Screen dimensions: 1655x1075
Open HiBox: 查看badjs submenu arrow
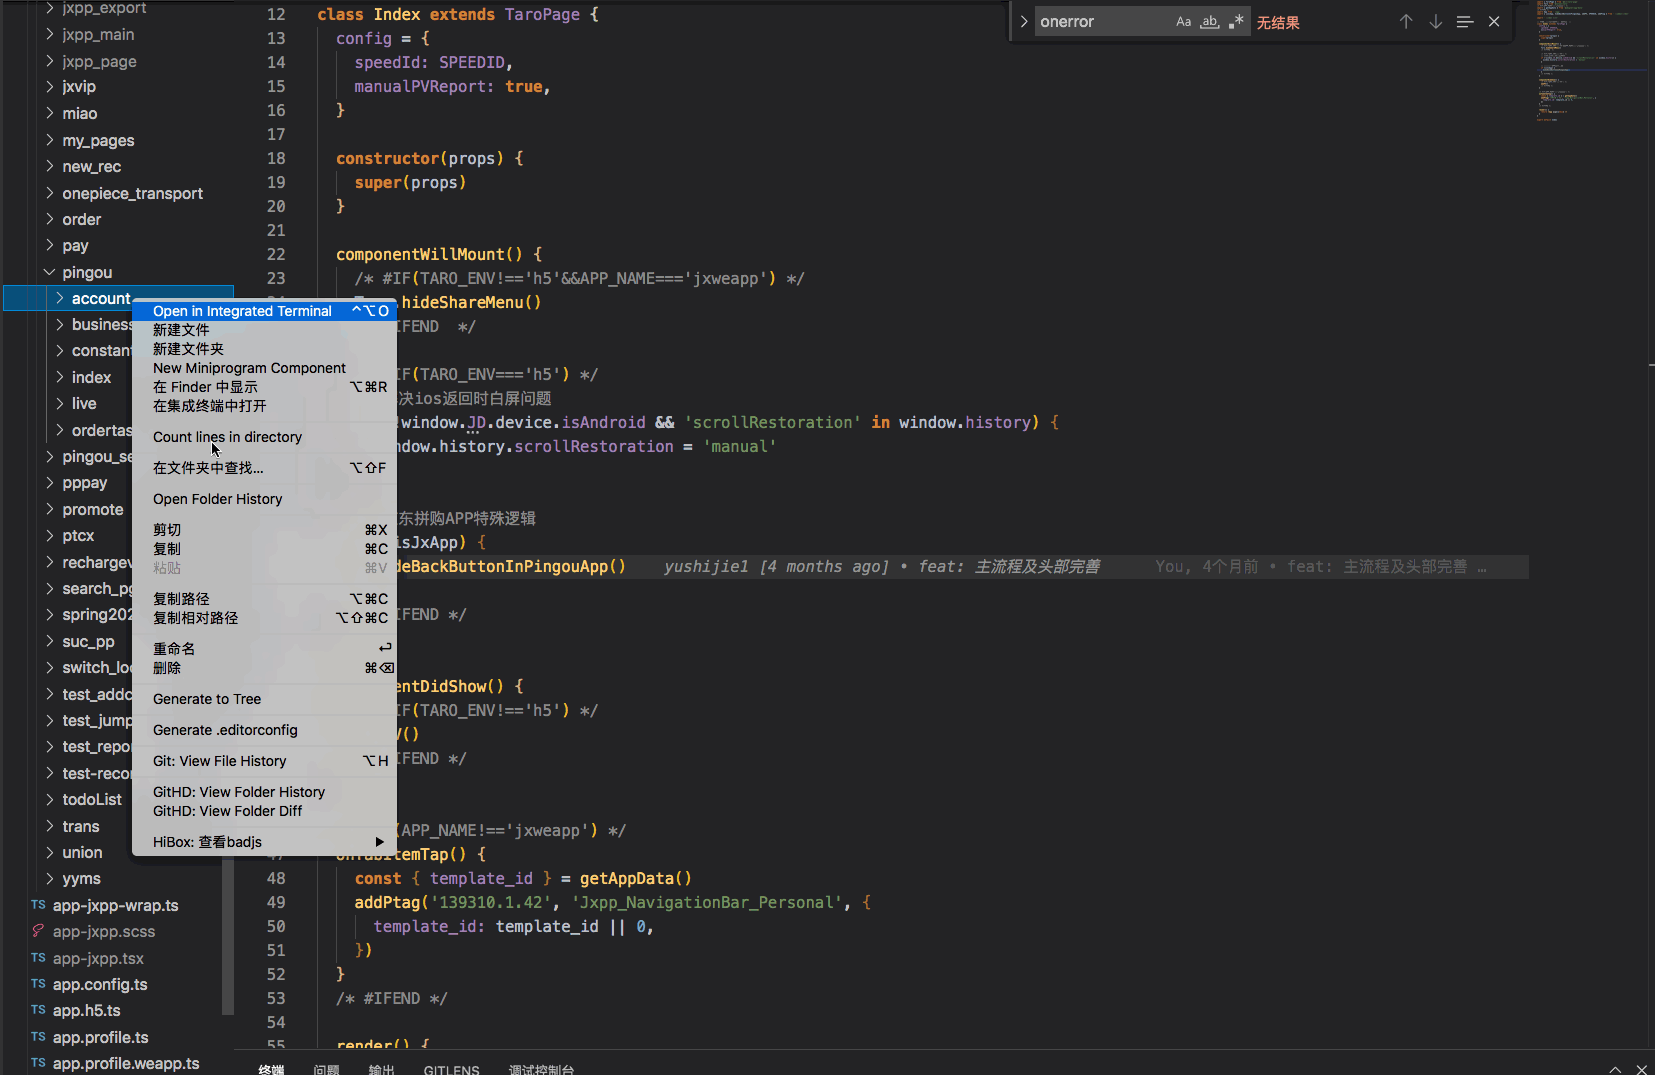379,842
